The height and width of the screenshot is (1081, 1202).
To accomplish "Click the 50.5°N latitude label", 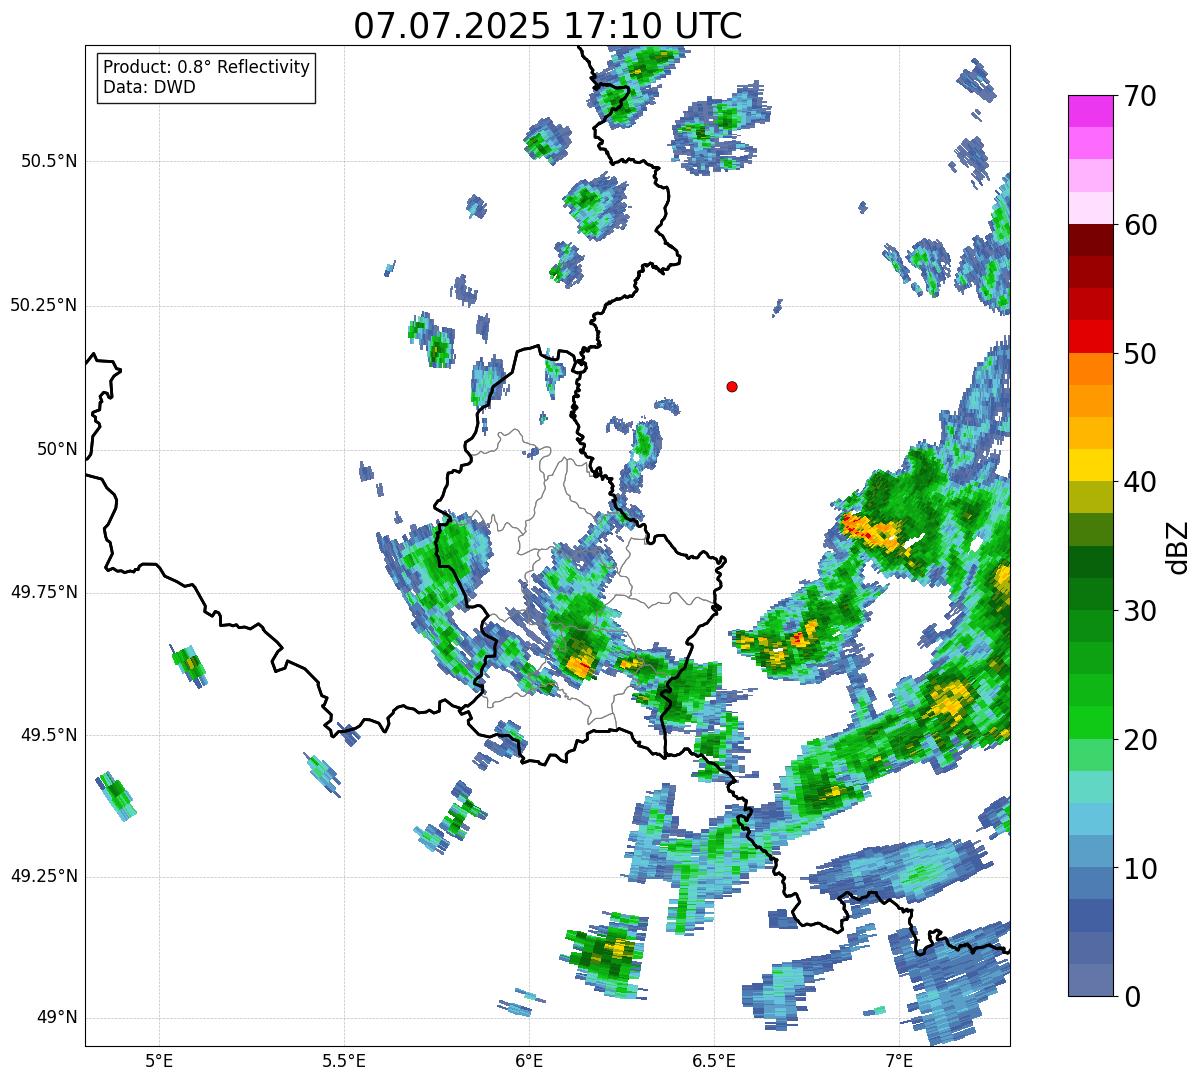I will [x=48, y=162].
